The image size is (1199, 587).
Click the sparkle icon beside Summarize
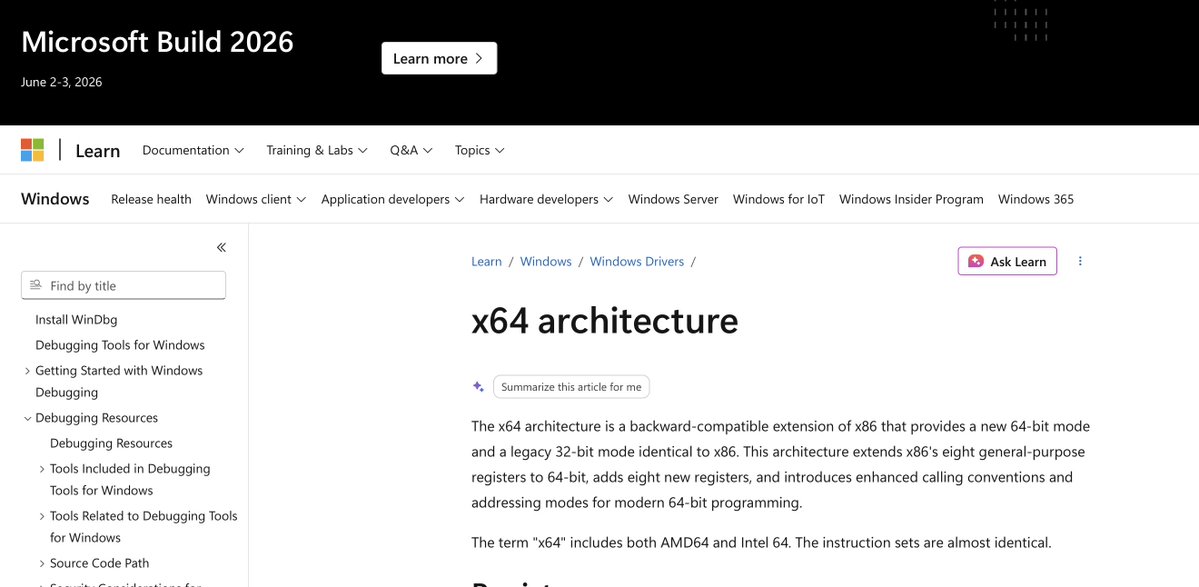(478, 387)
